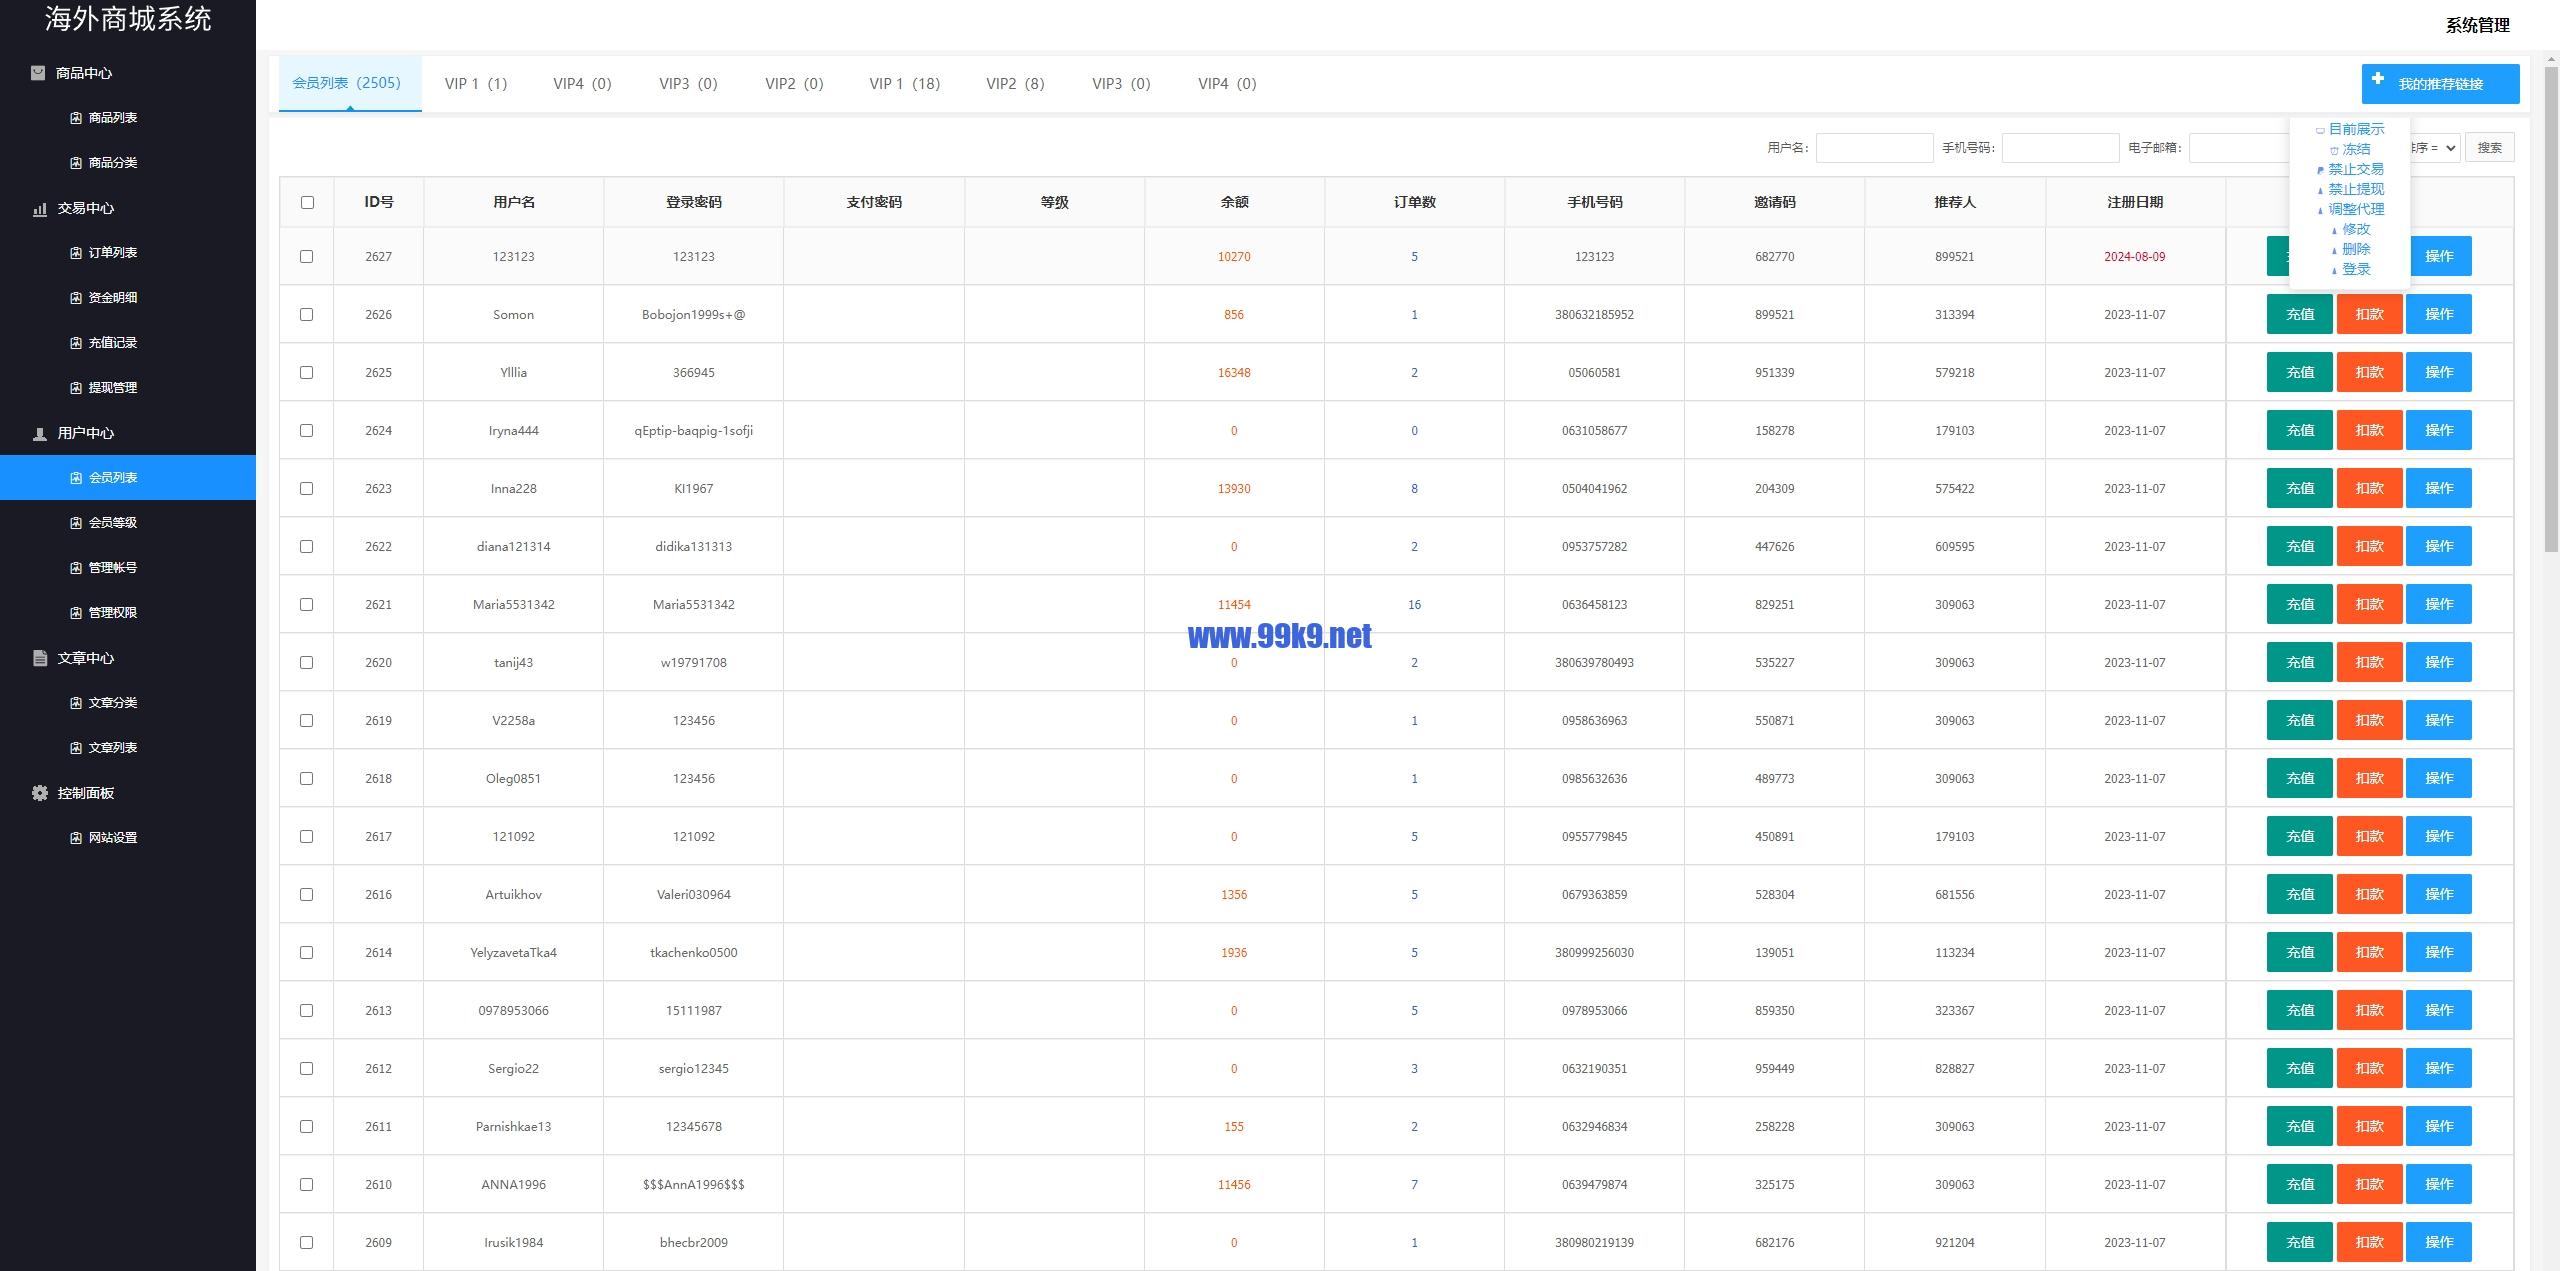Click balance 10270 in 123123 row

click(1234, 257)
